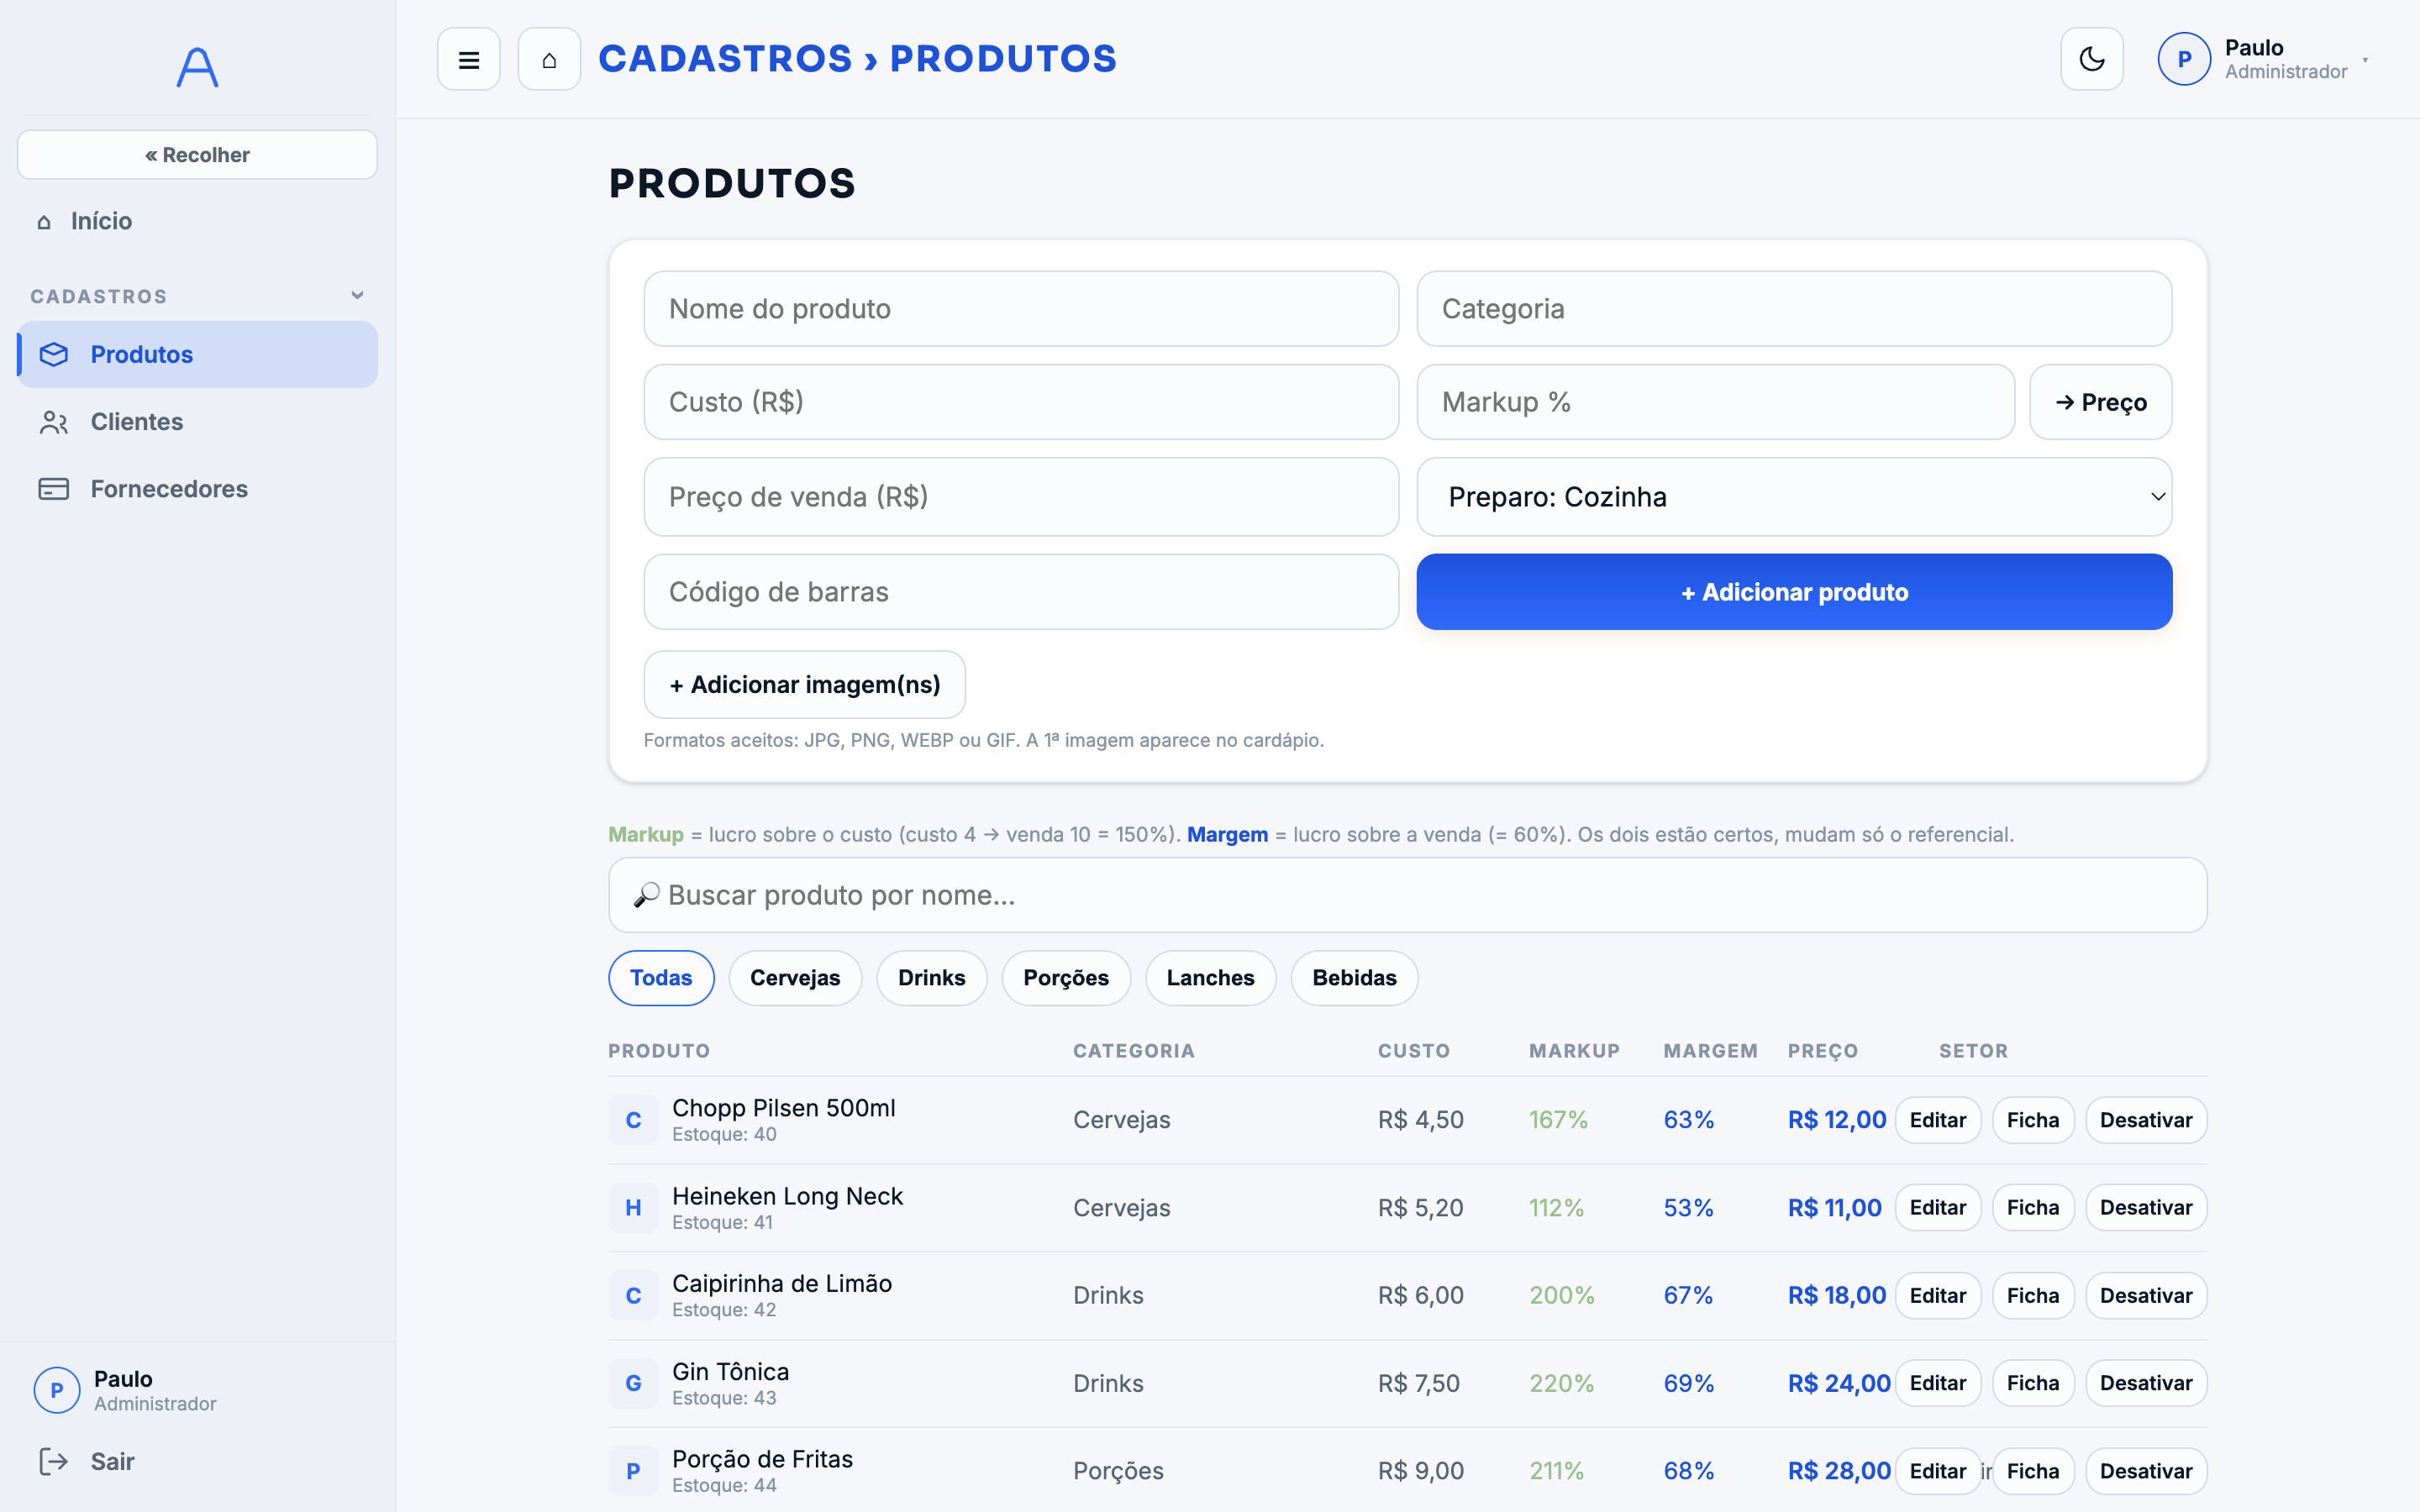Open the hamburger menu button
The width and height of the screenshot is (2420, 1512).
click(468, 59)
